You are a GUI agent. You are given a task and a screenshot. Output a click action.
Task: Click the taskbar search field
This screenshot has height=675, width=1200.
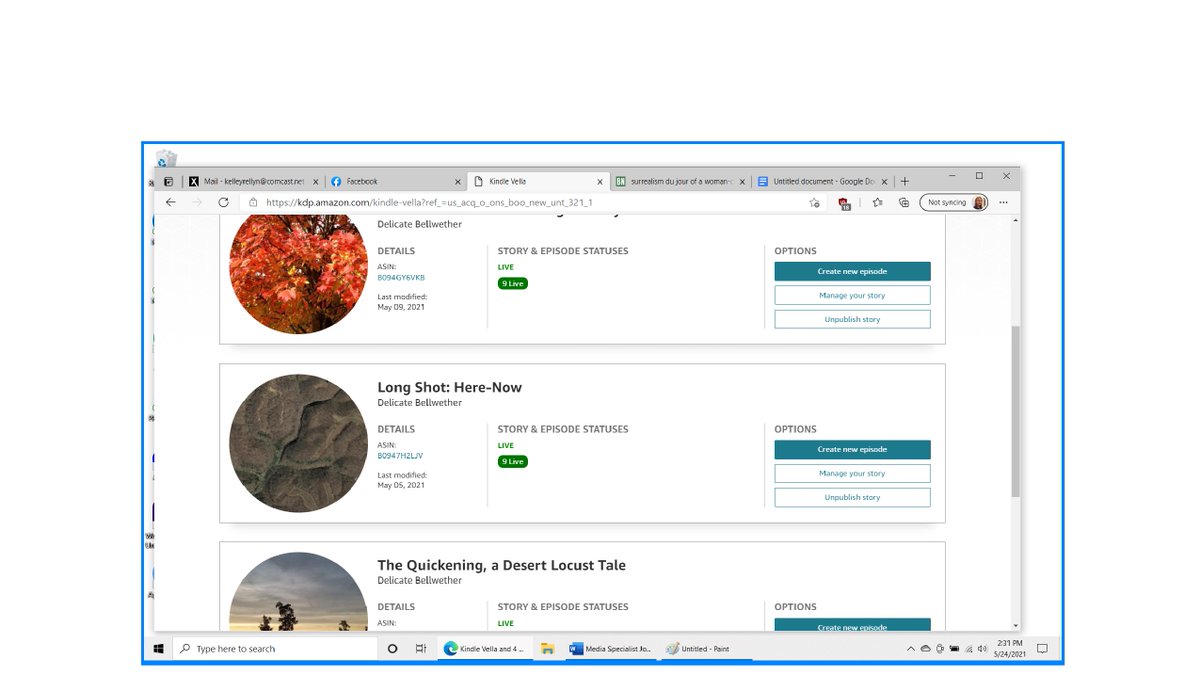[275, 648]
